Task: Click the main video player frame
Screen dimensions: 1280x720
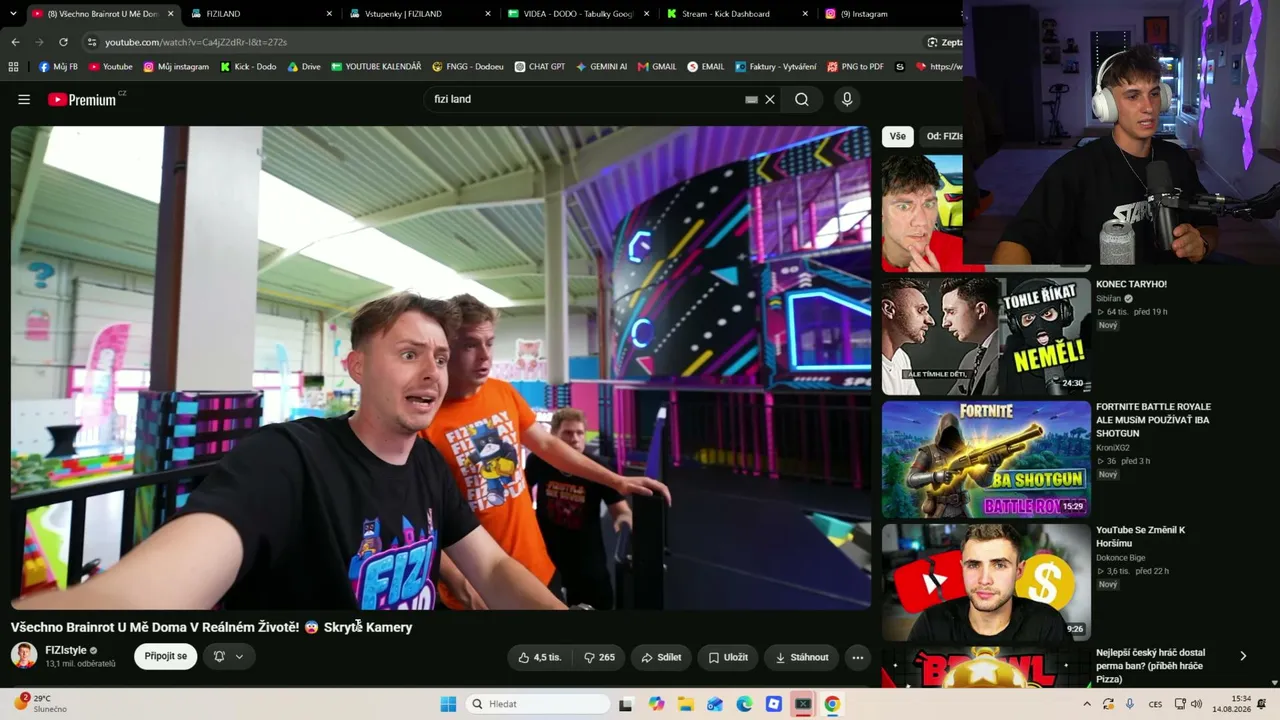Action: [x=441, y=368]
